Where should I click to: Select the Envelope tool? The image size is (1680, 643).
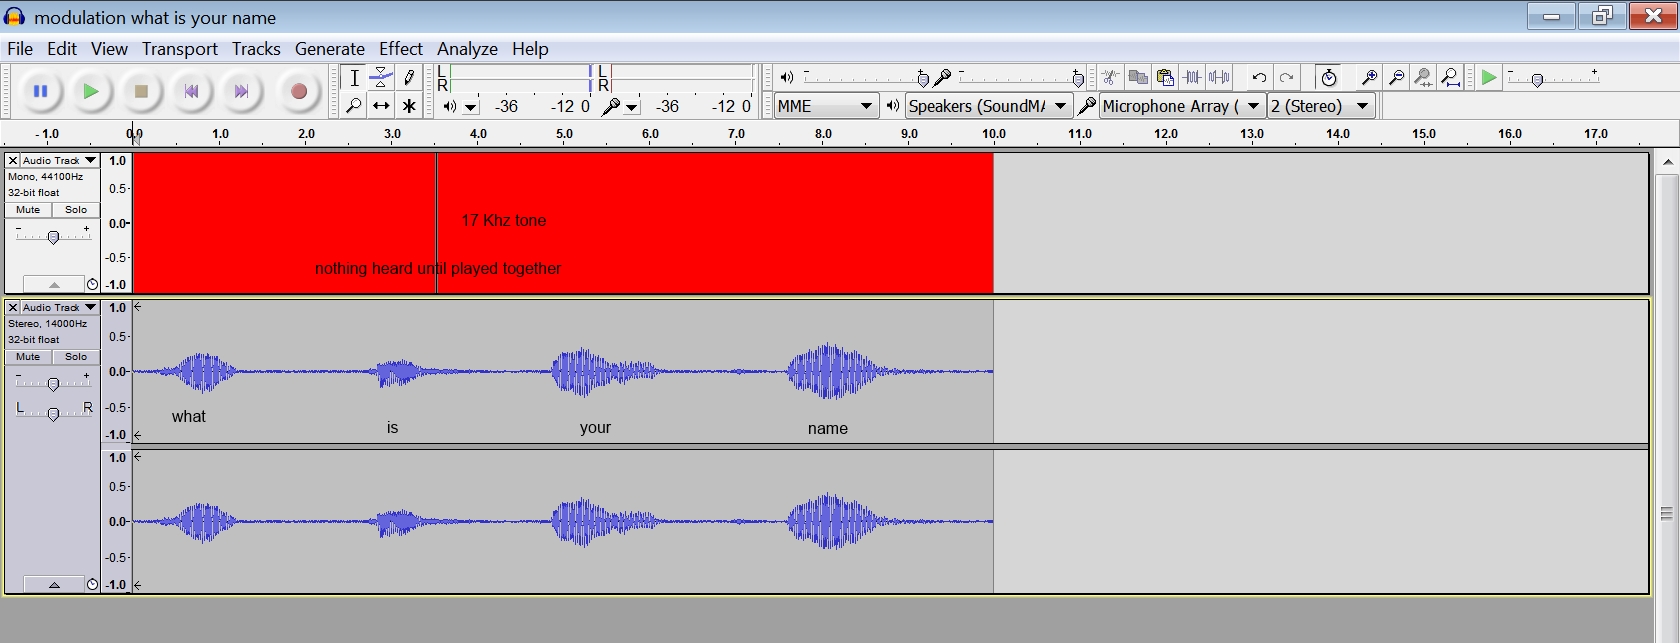point(381,78)
